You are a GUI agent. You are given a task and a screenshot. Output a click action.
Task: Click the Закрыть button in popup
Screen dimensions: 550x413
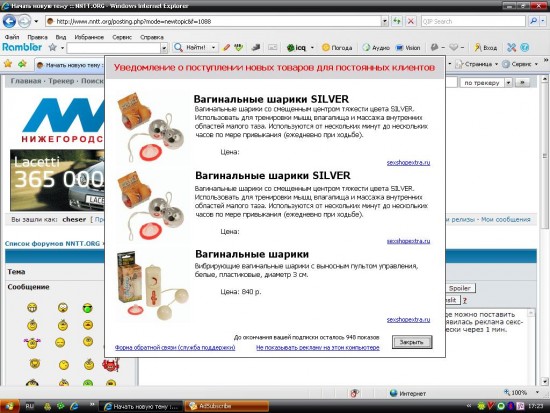[x=412, y=342]
